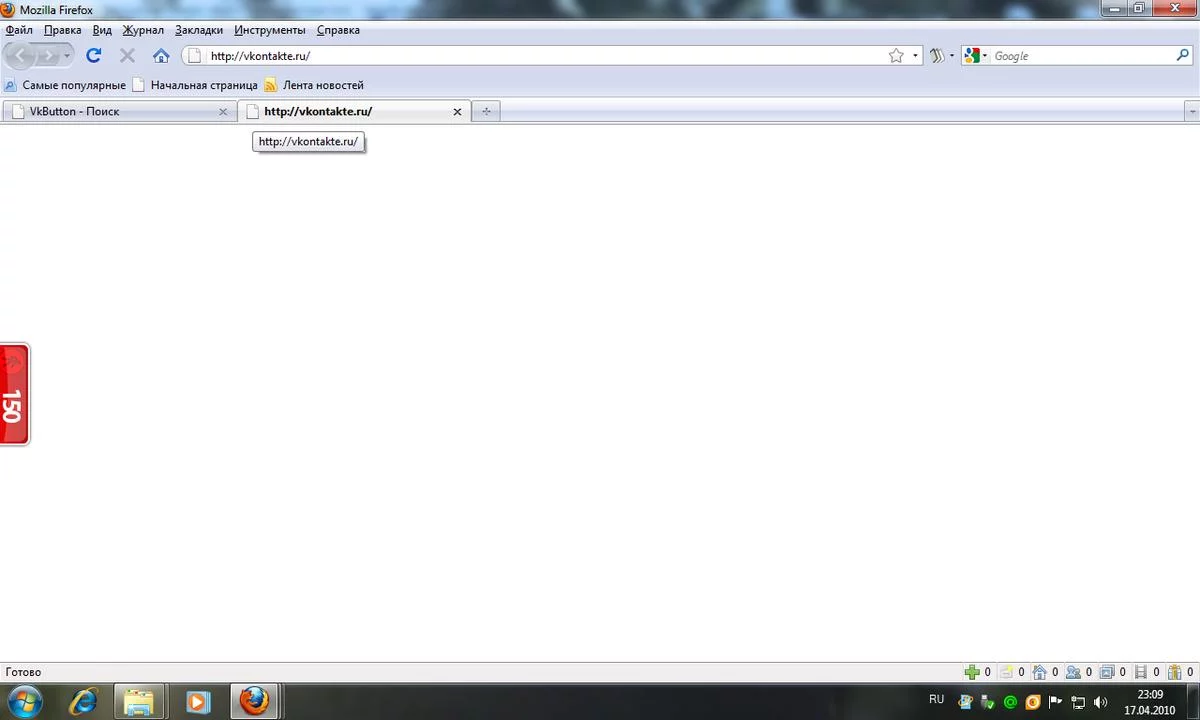
Task: Click the video film-strip counter in status bar
Action: coord(1146,672)
